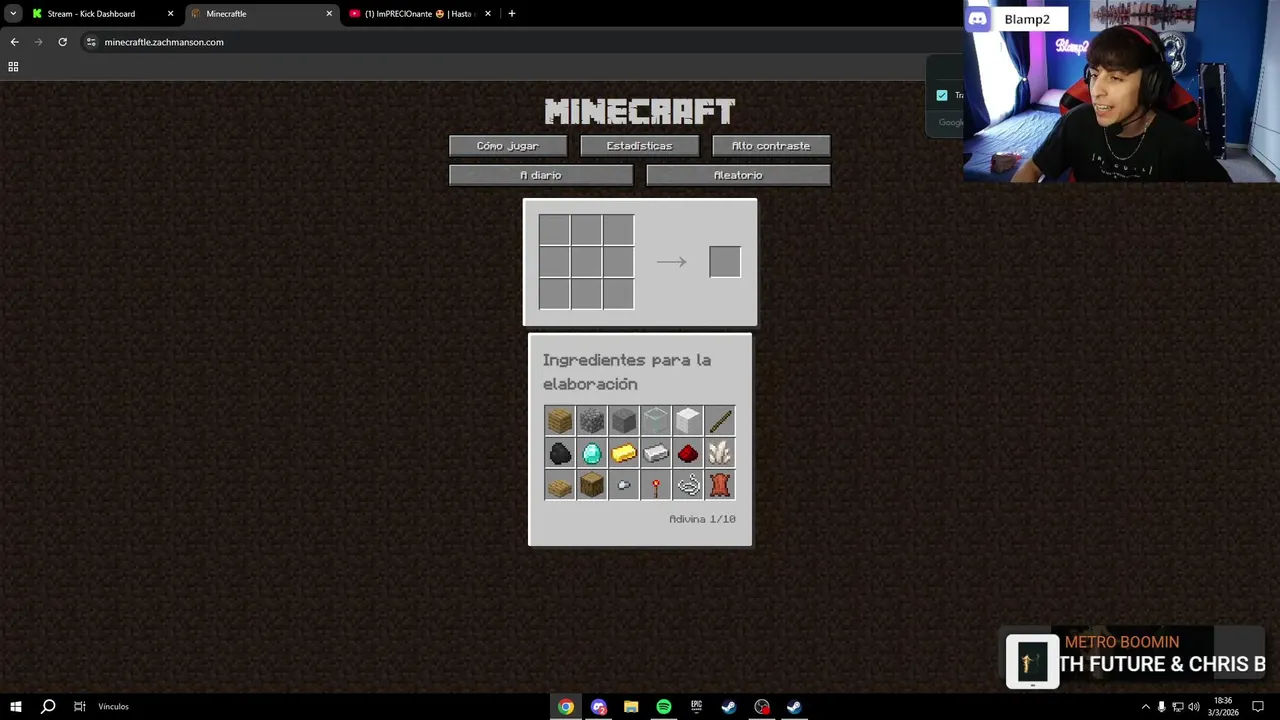Enable Alto contraste mode

click(771, 146)
